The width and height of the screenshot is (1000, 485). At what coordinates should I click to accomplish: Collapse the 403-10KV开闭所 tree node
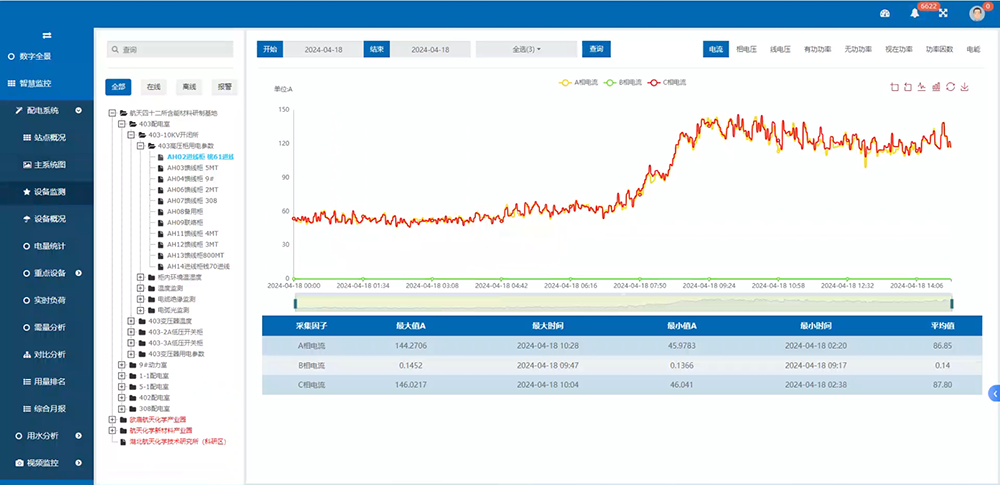[x=133, y=135]
